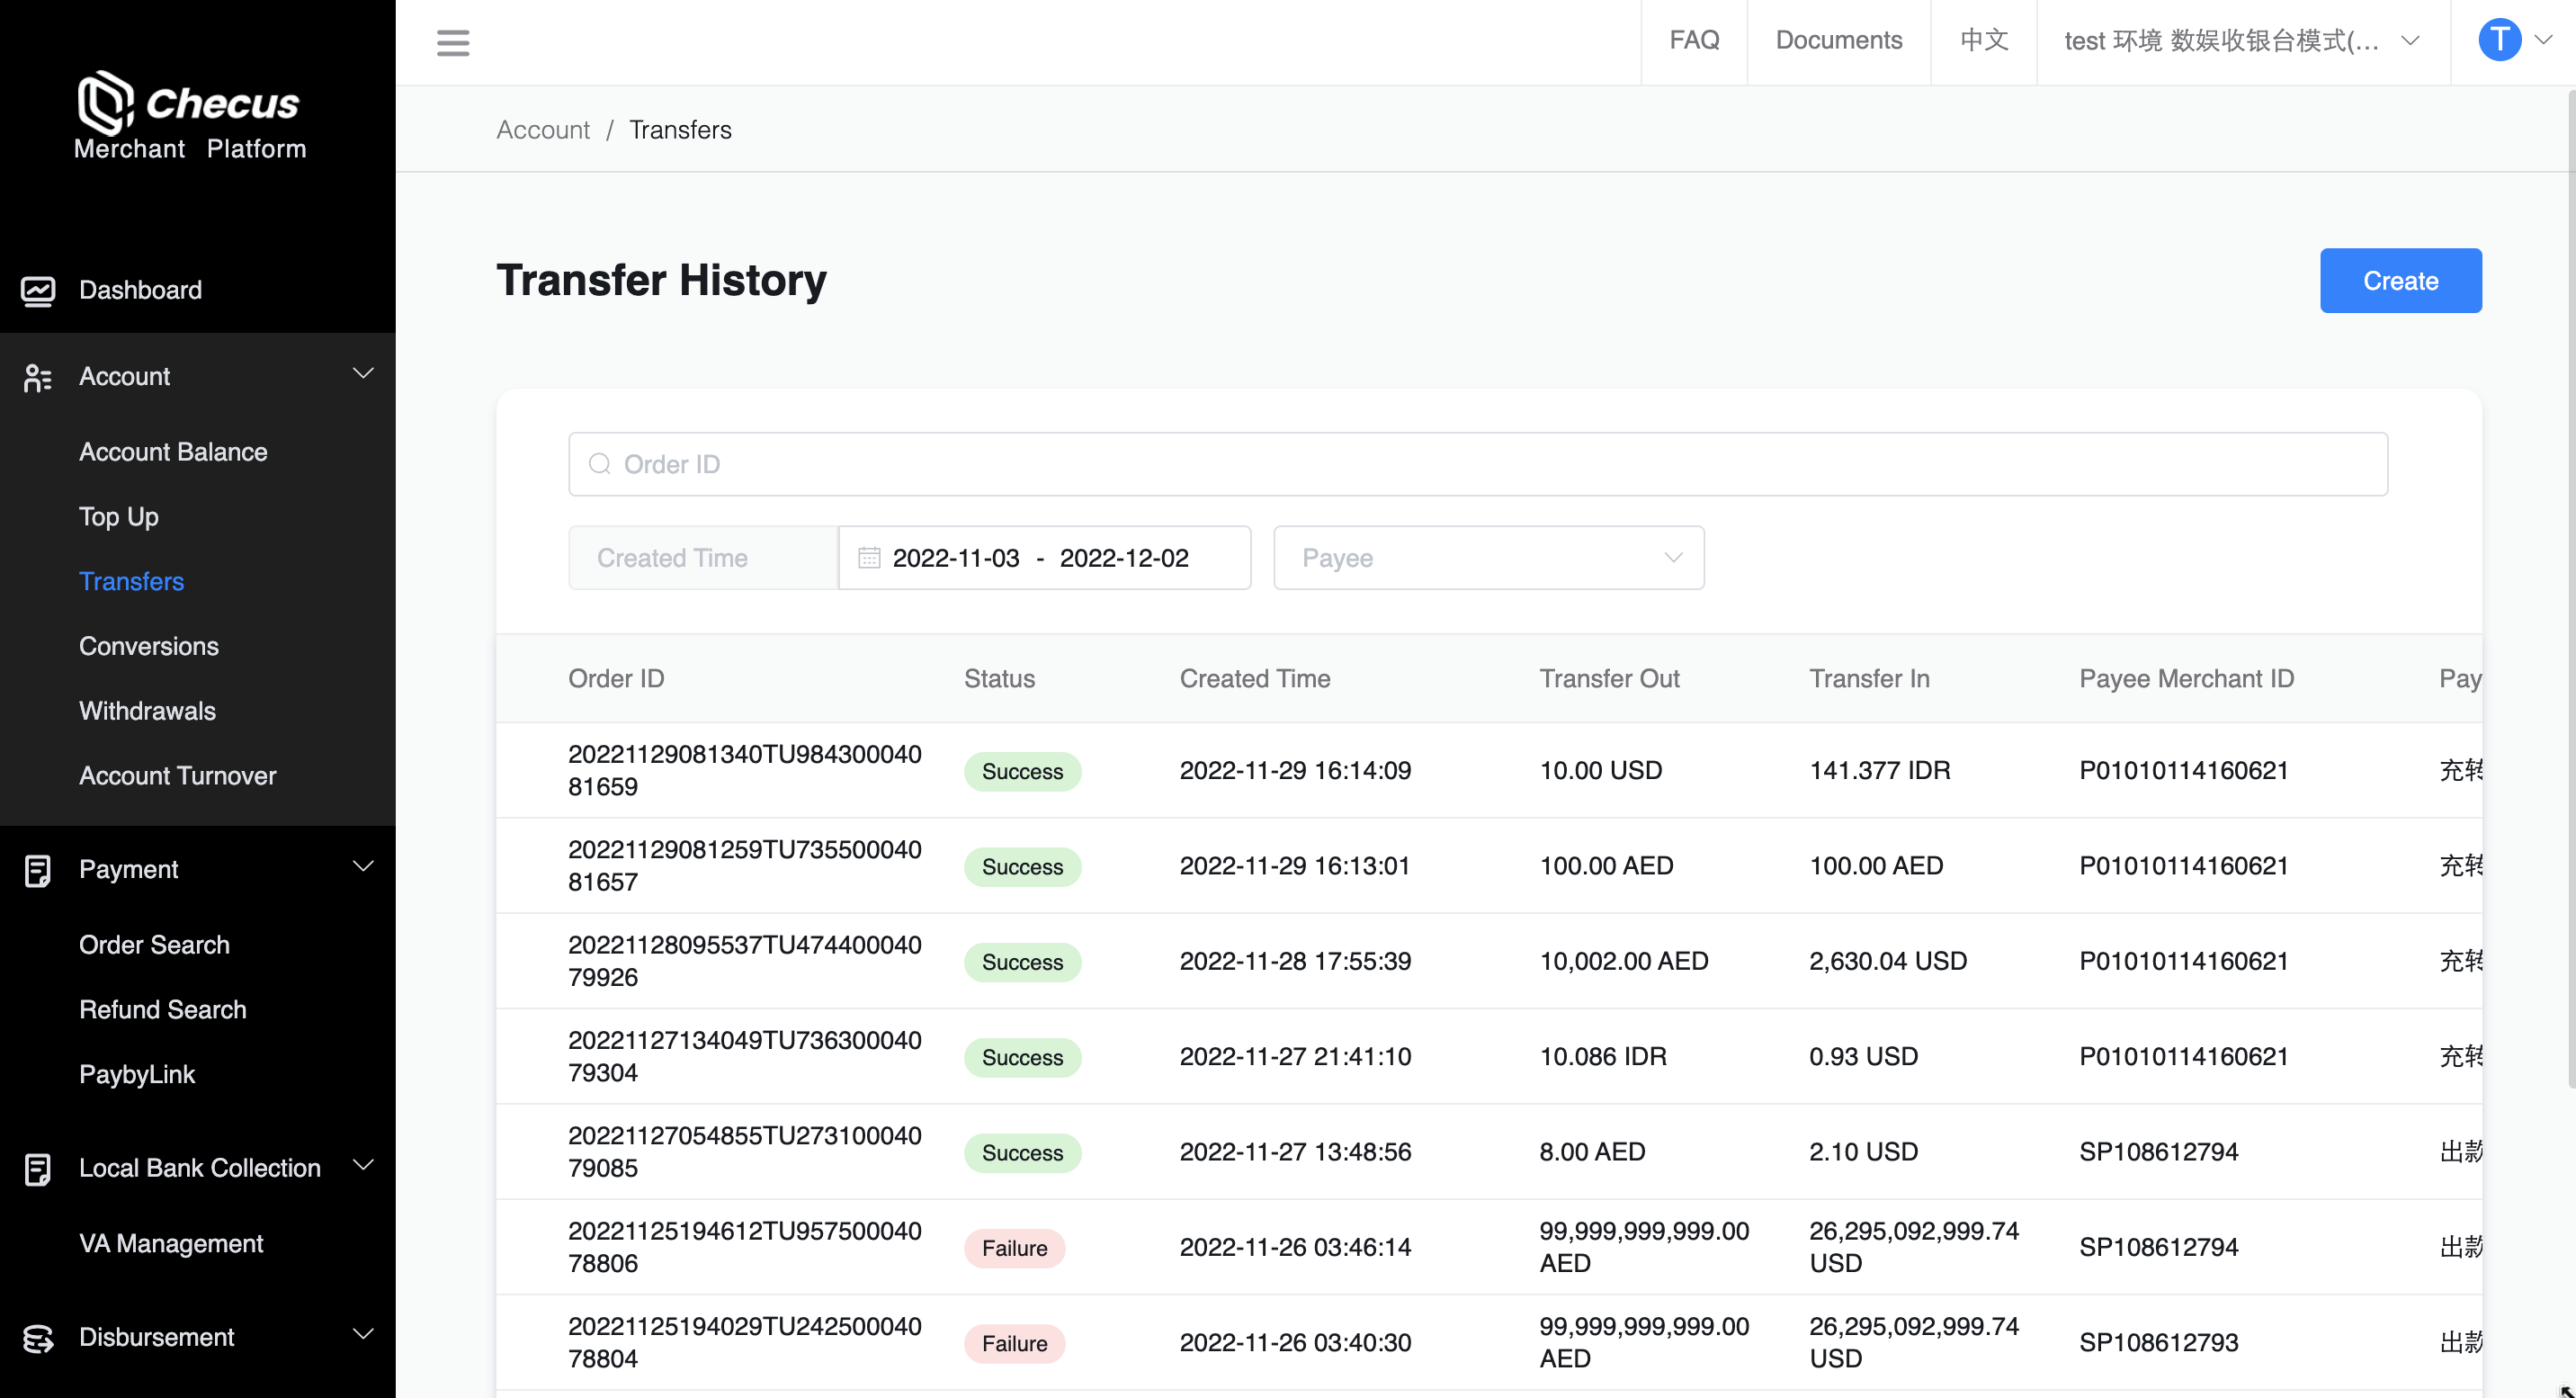Click the hamburger menu collapse icon

click(x=453, y=42)
